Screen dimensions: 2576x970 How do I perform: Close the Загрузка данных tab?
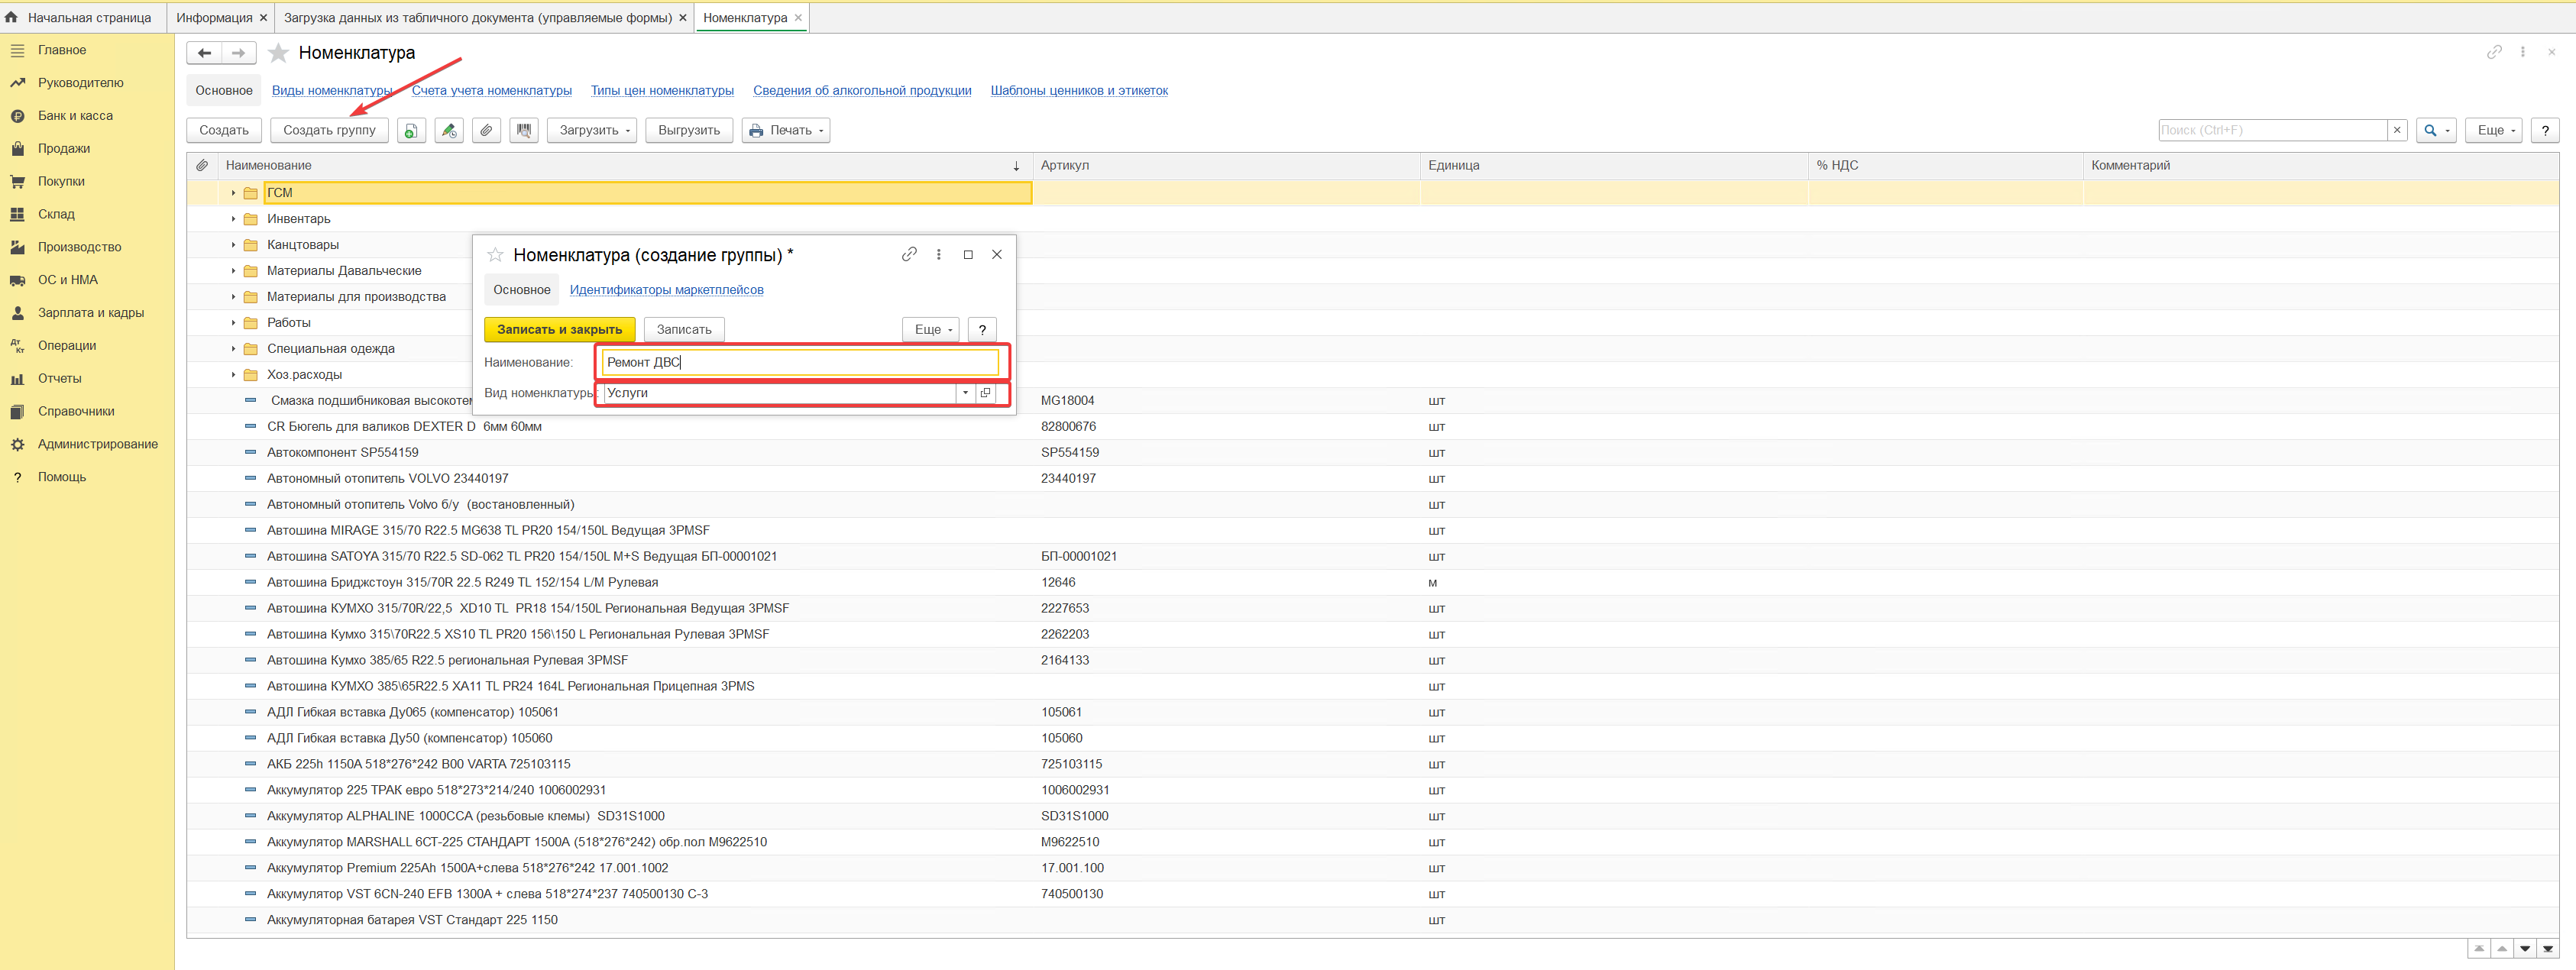coord(683,18)
